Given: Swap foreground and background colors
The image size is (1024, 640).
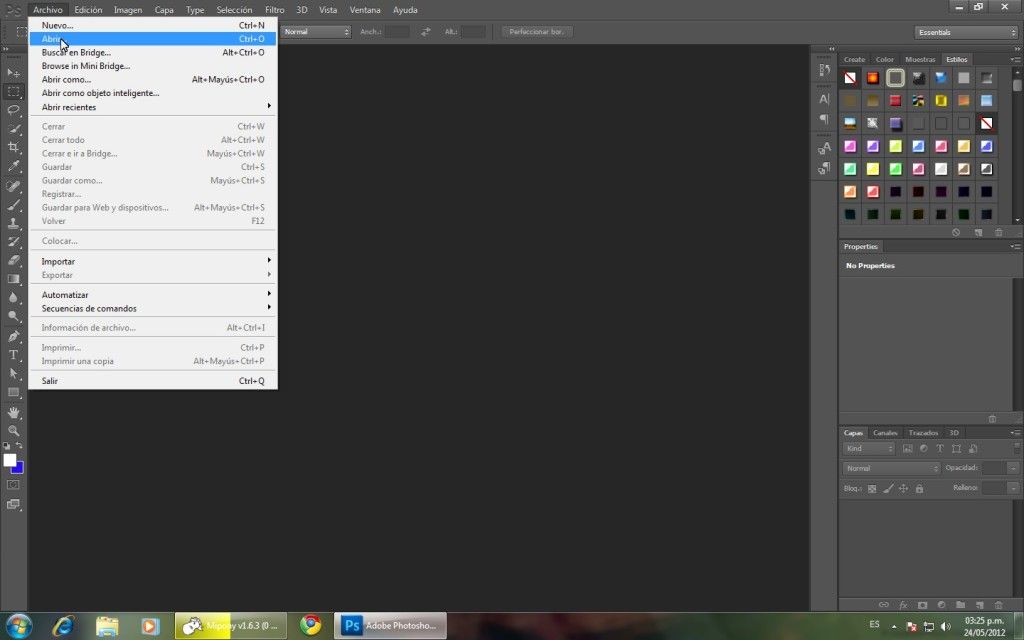Looking at the screenshot, I should coord(20,446).
